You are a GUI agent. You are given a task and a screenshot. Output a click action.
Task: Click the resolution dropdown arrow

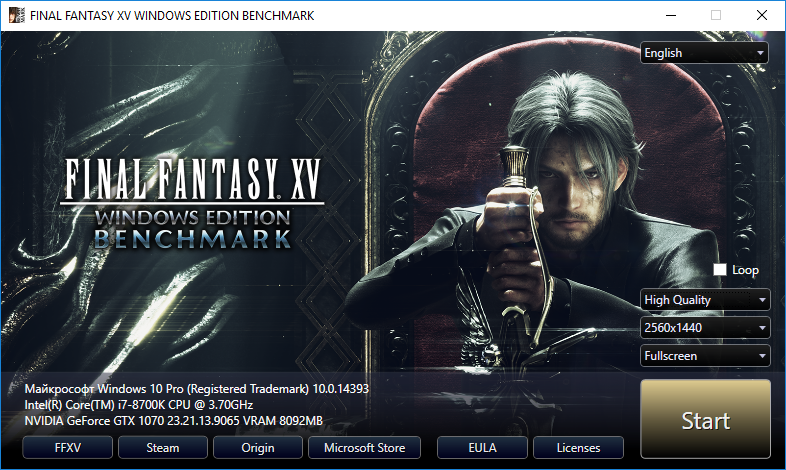point(762,328)
